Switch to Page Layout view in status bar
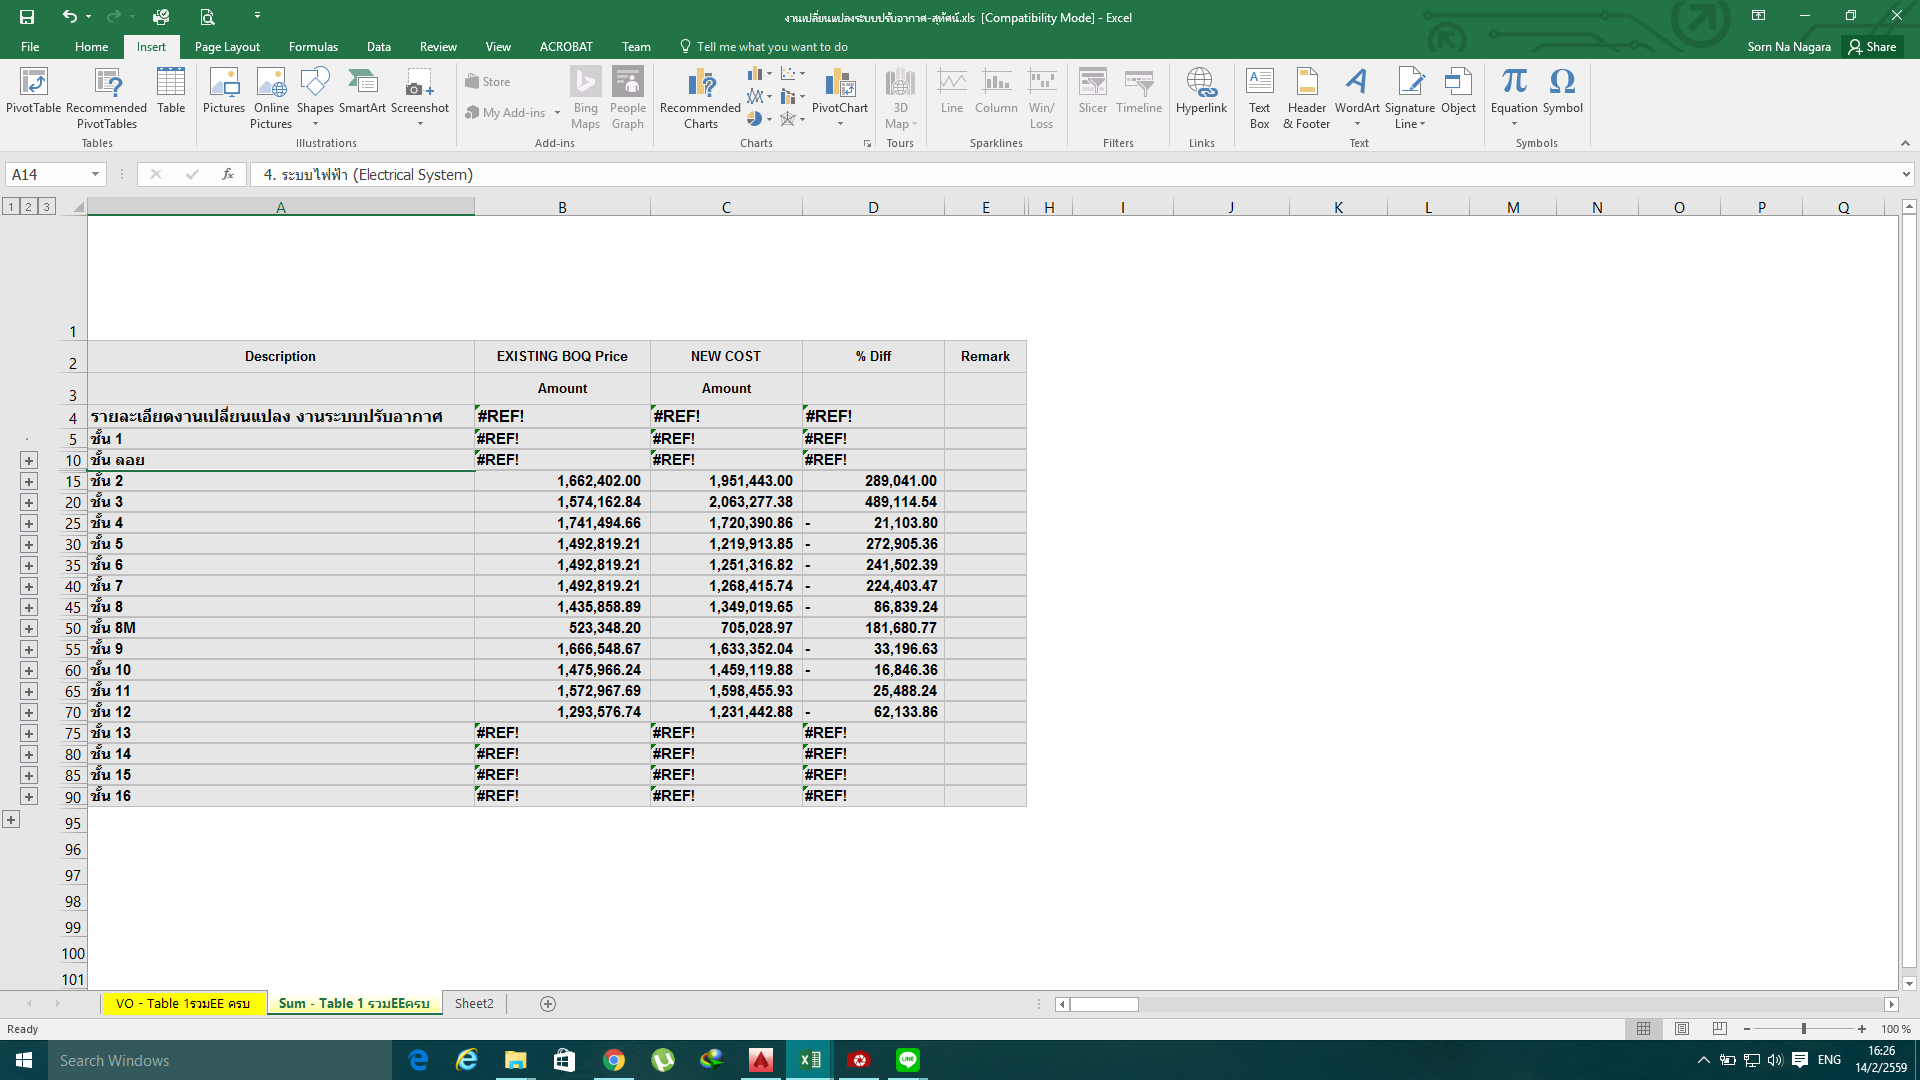1920x1080 pixels. click(1682, 1029)
